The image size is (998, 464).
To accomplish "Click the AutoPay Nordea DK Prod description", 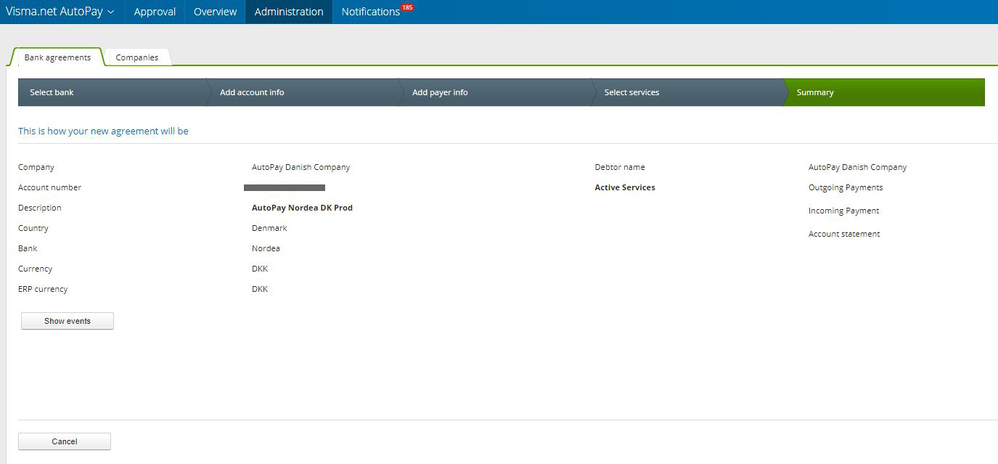I will 302,207.
